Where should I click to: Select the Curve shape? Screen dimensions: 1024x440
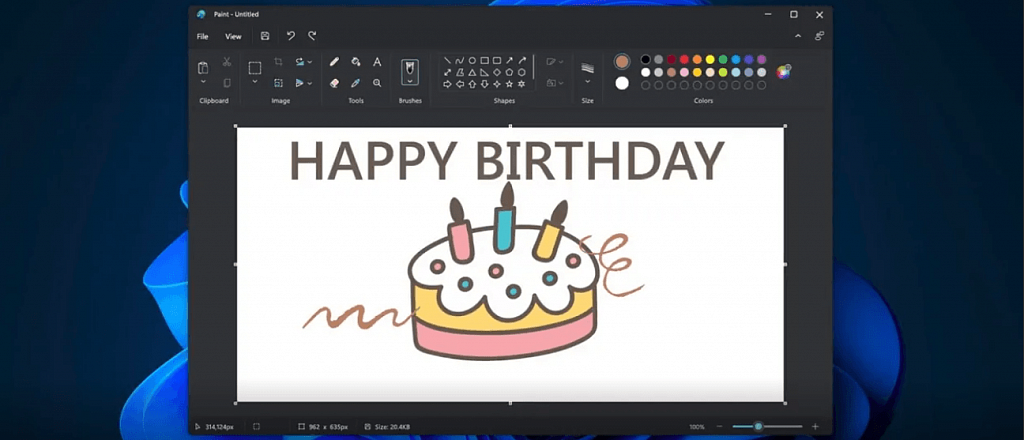pos(460,61)
